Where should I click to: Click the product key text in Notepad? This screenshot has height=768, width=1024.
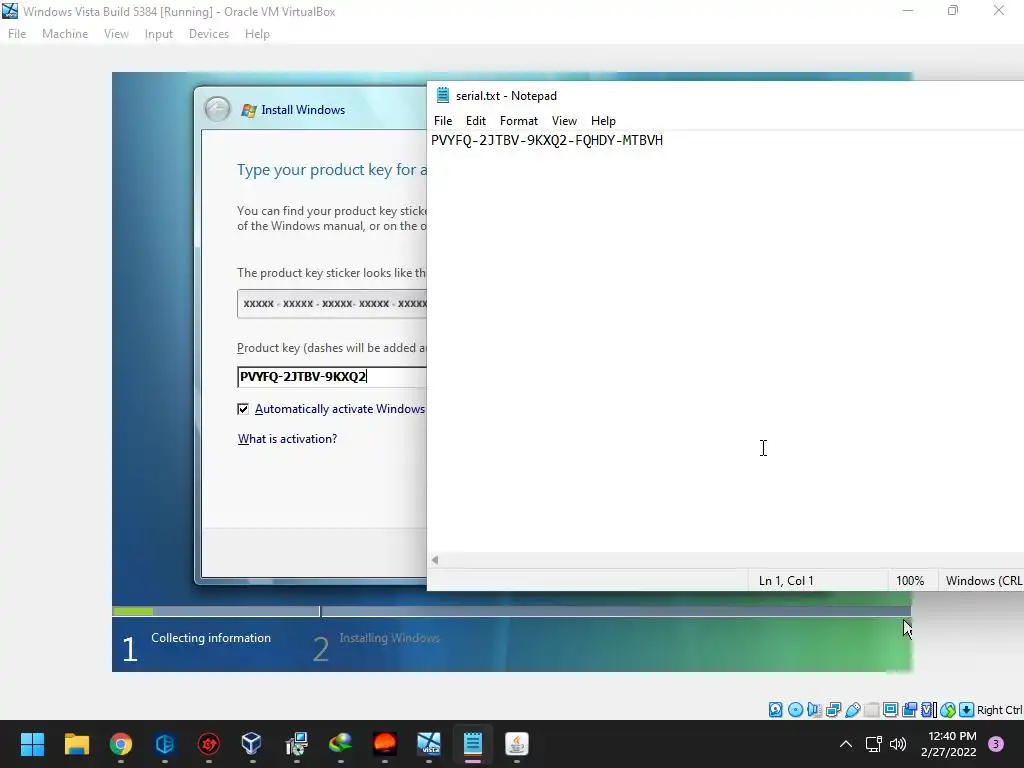547,140
